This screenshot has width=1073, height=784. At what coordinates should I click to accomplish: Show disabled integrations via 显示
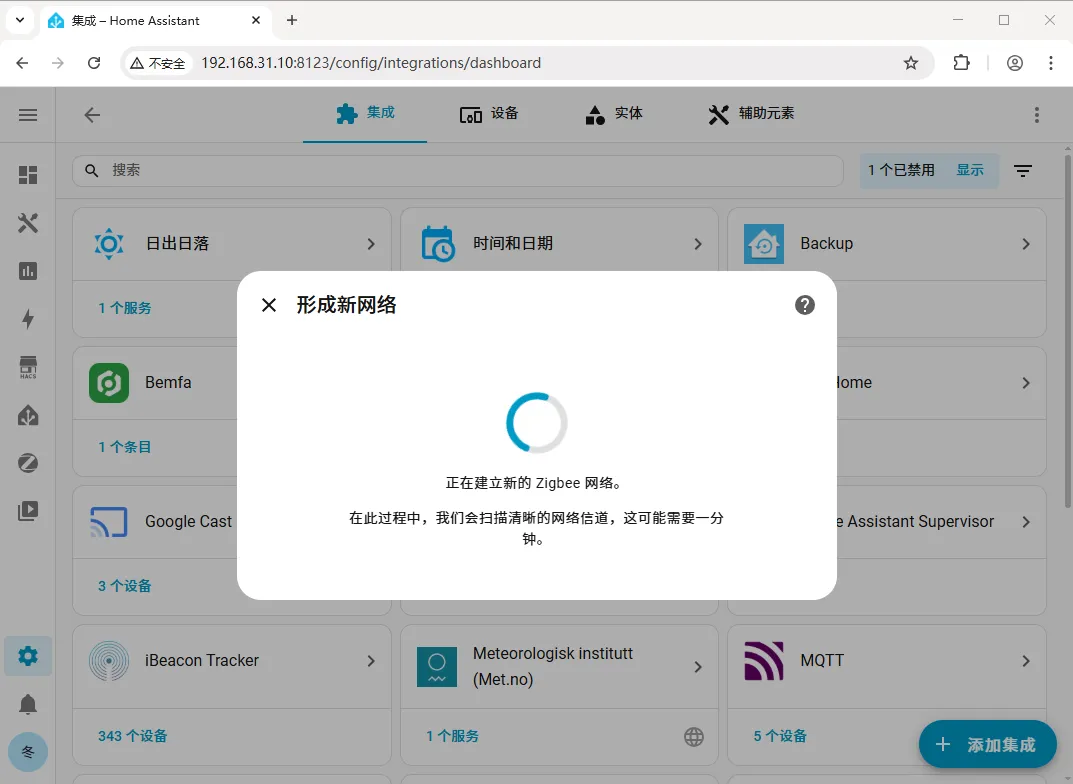click(970, 170)
